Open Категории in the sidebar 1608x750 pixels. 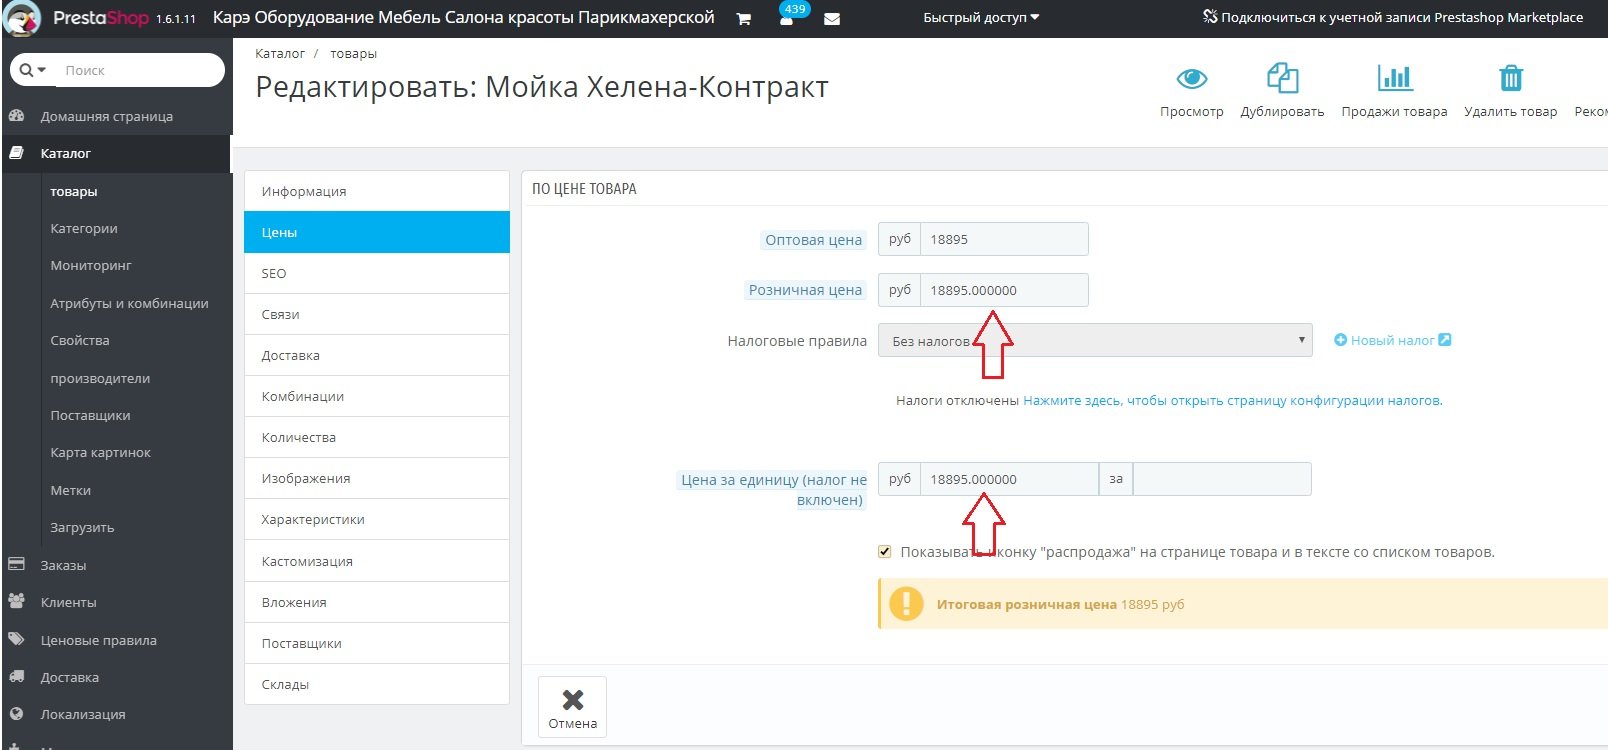click(84, 228)
